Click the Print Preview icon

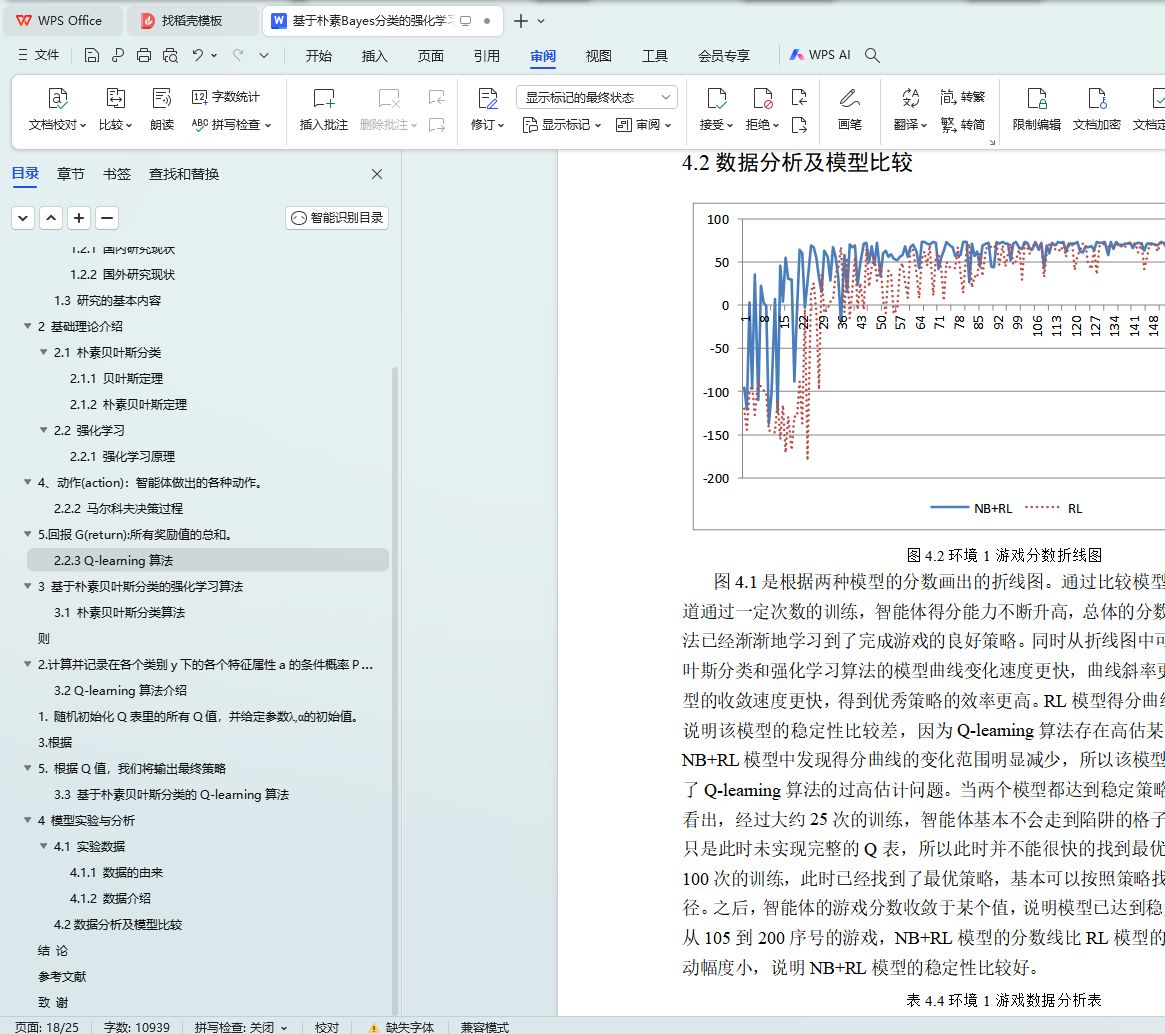(x=170, y=55)
